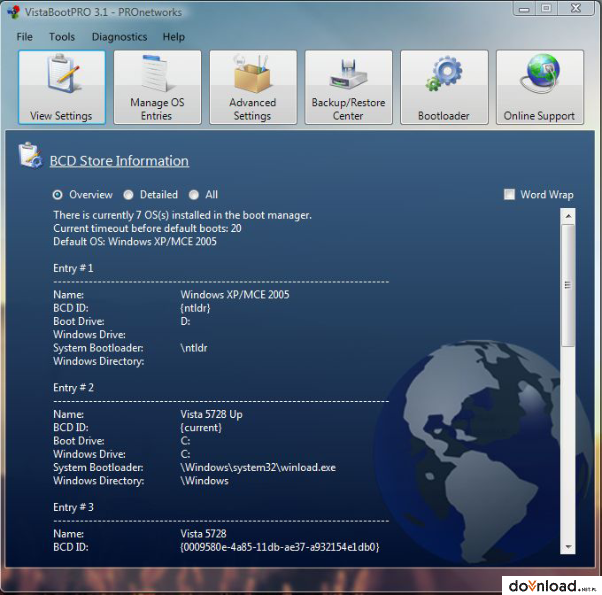602x595 pixels.
Task: Click the BCD Store Information link
Action: click(x=119, y=161)
